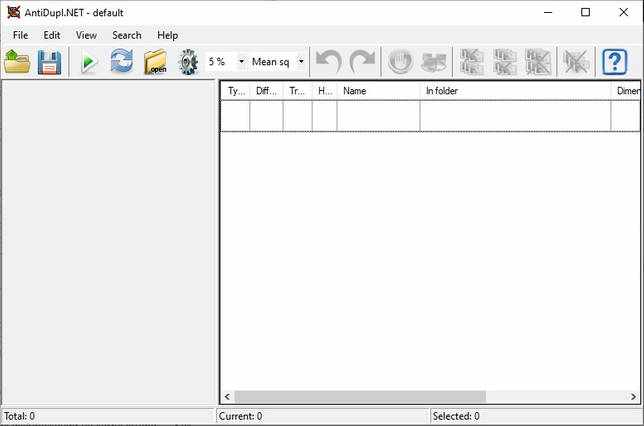Screen dimensions: 644x426
Task: Click the greyed-out crossed-image mistake icon
Action: 576,62
